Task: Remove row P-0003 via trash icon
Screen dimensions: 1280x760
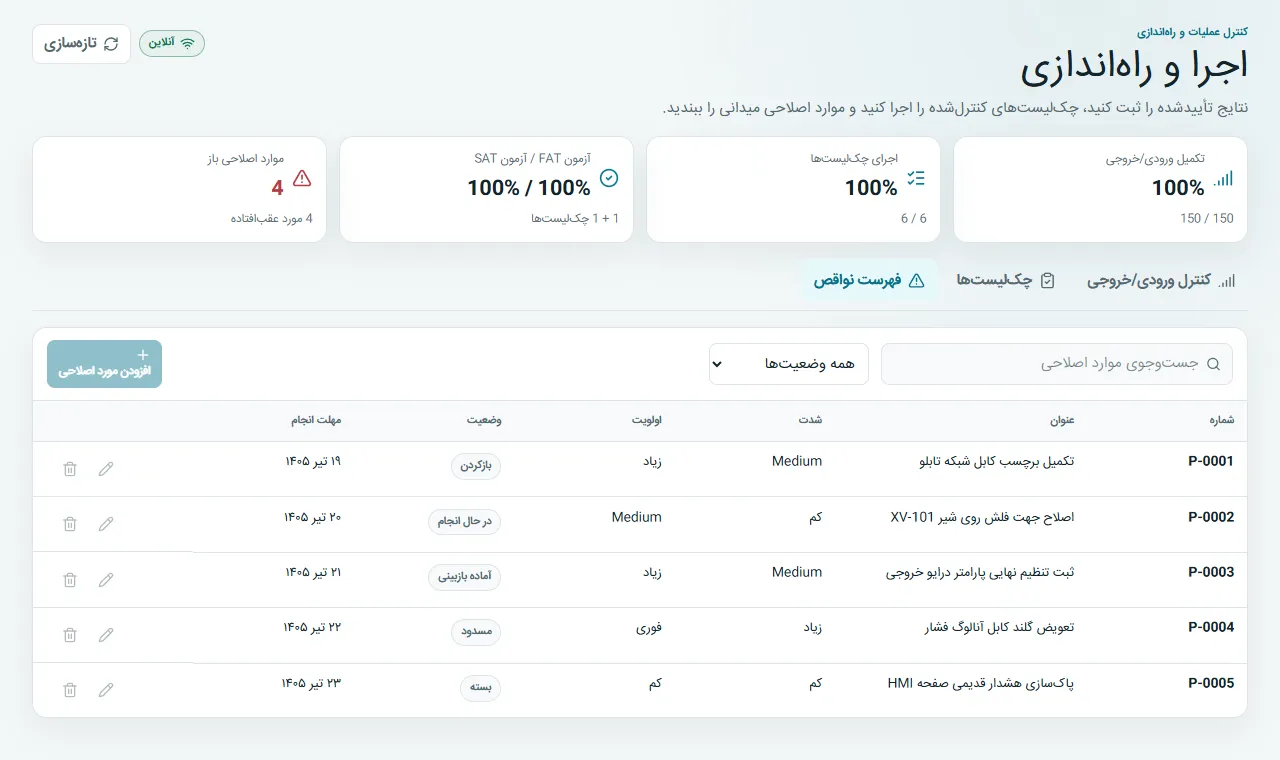Action: pos(70,580)
